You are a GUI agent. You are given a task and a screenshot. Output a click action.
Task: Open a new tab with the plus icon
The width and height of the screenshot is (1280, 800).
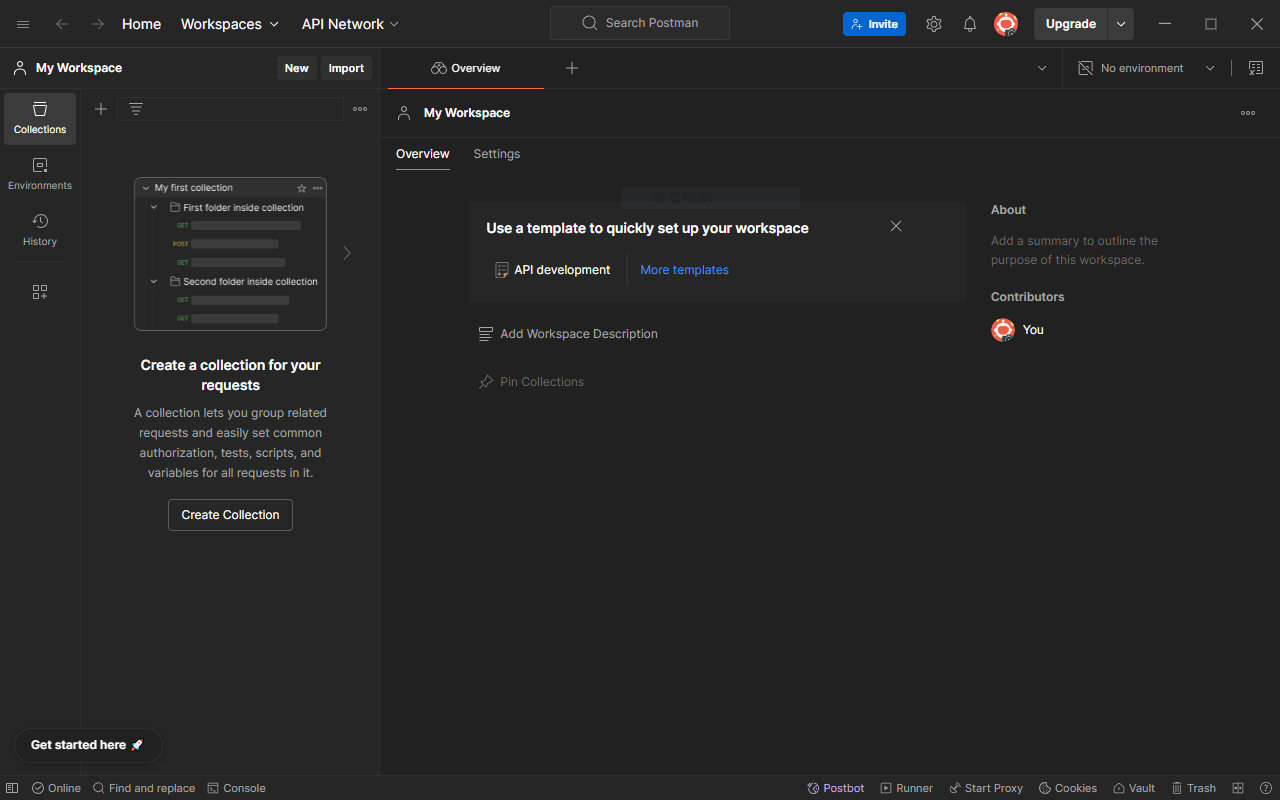(x=572, y=68)
